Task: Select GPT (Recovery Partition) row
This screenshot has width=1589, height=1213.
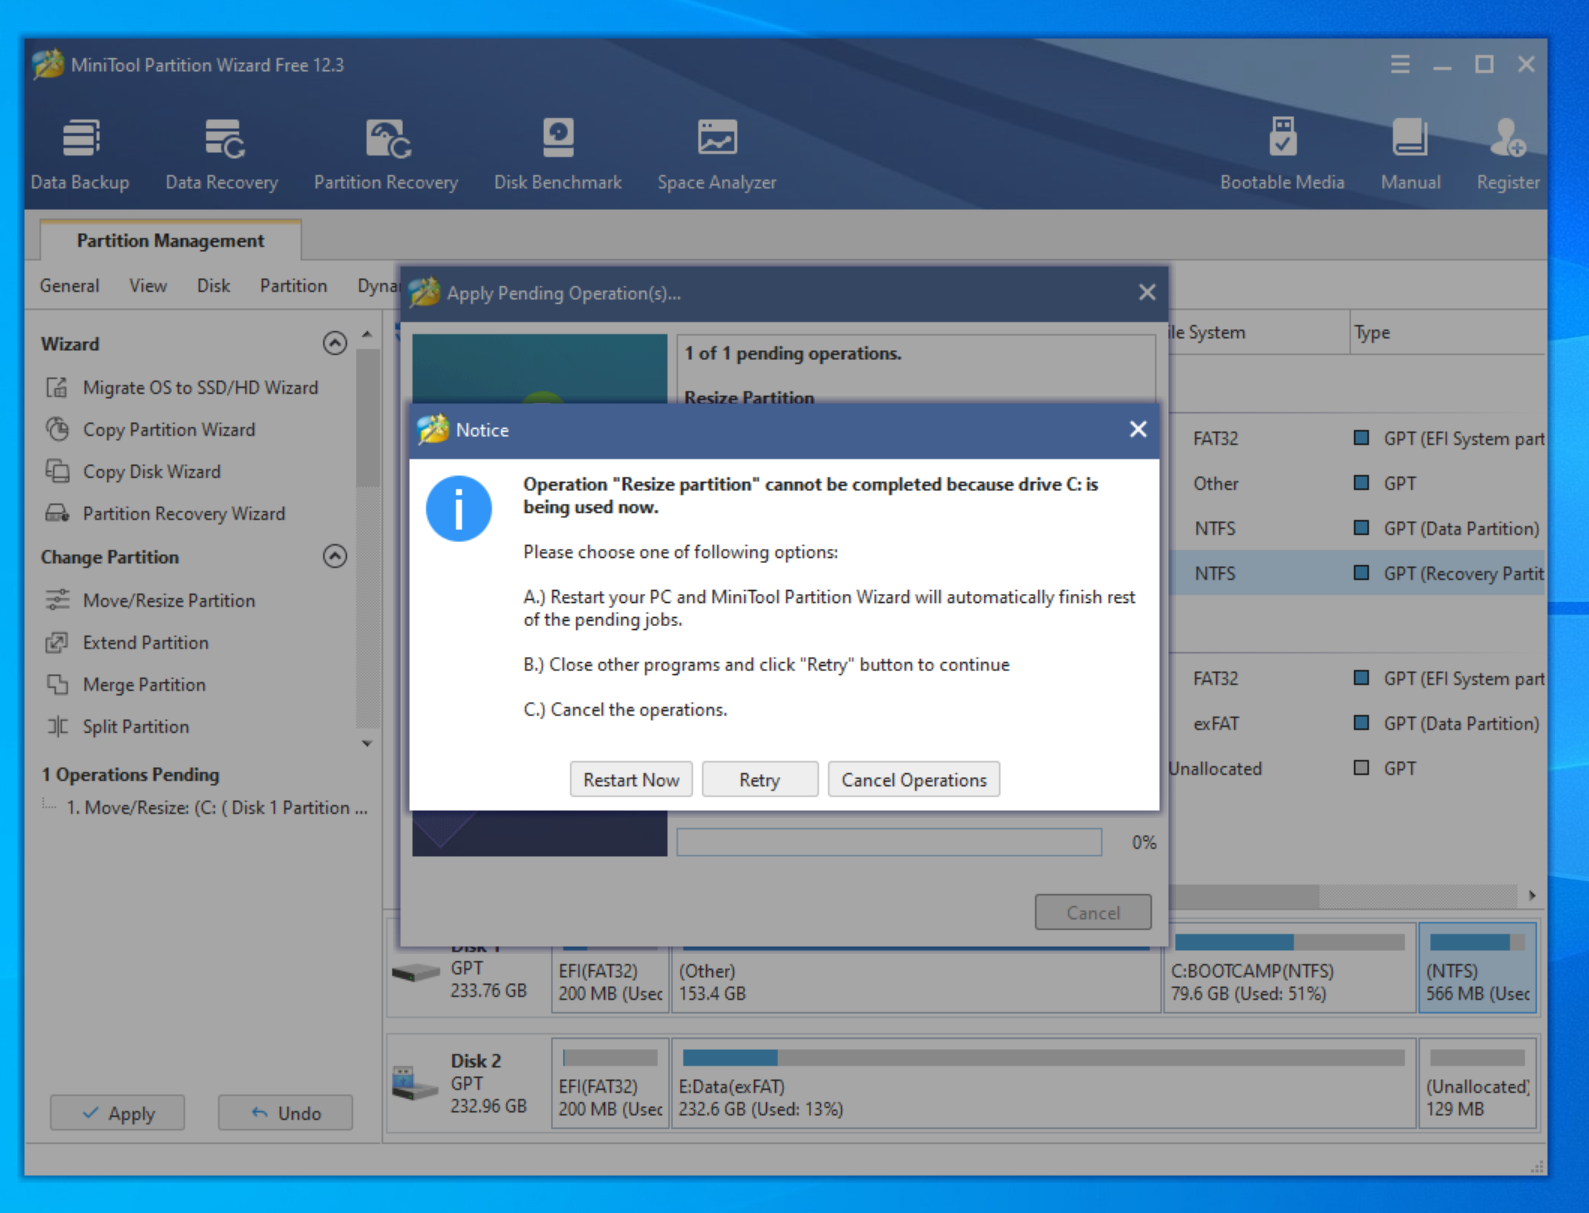Action: pyautogui.click(x=1356, y=573)
